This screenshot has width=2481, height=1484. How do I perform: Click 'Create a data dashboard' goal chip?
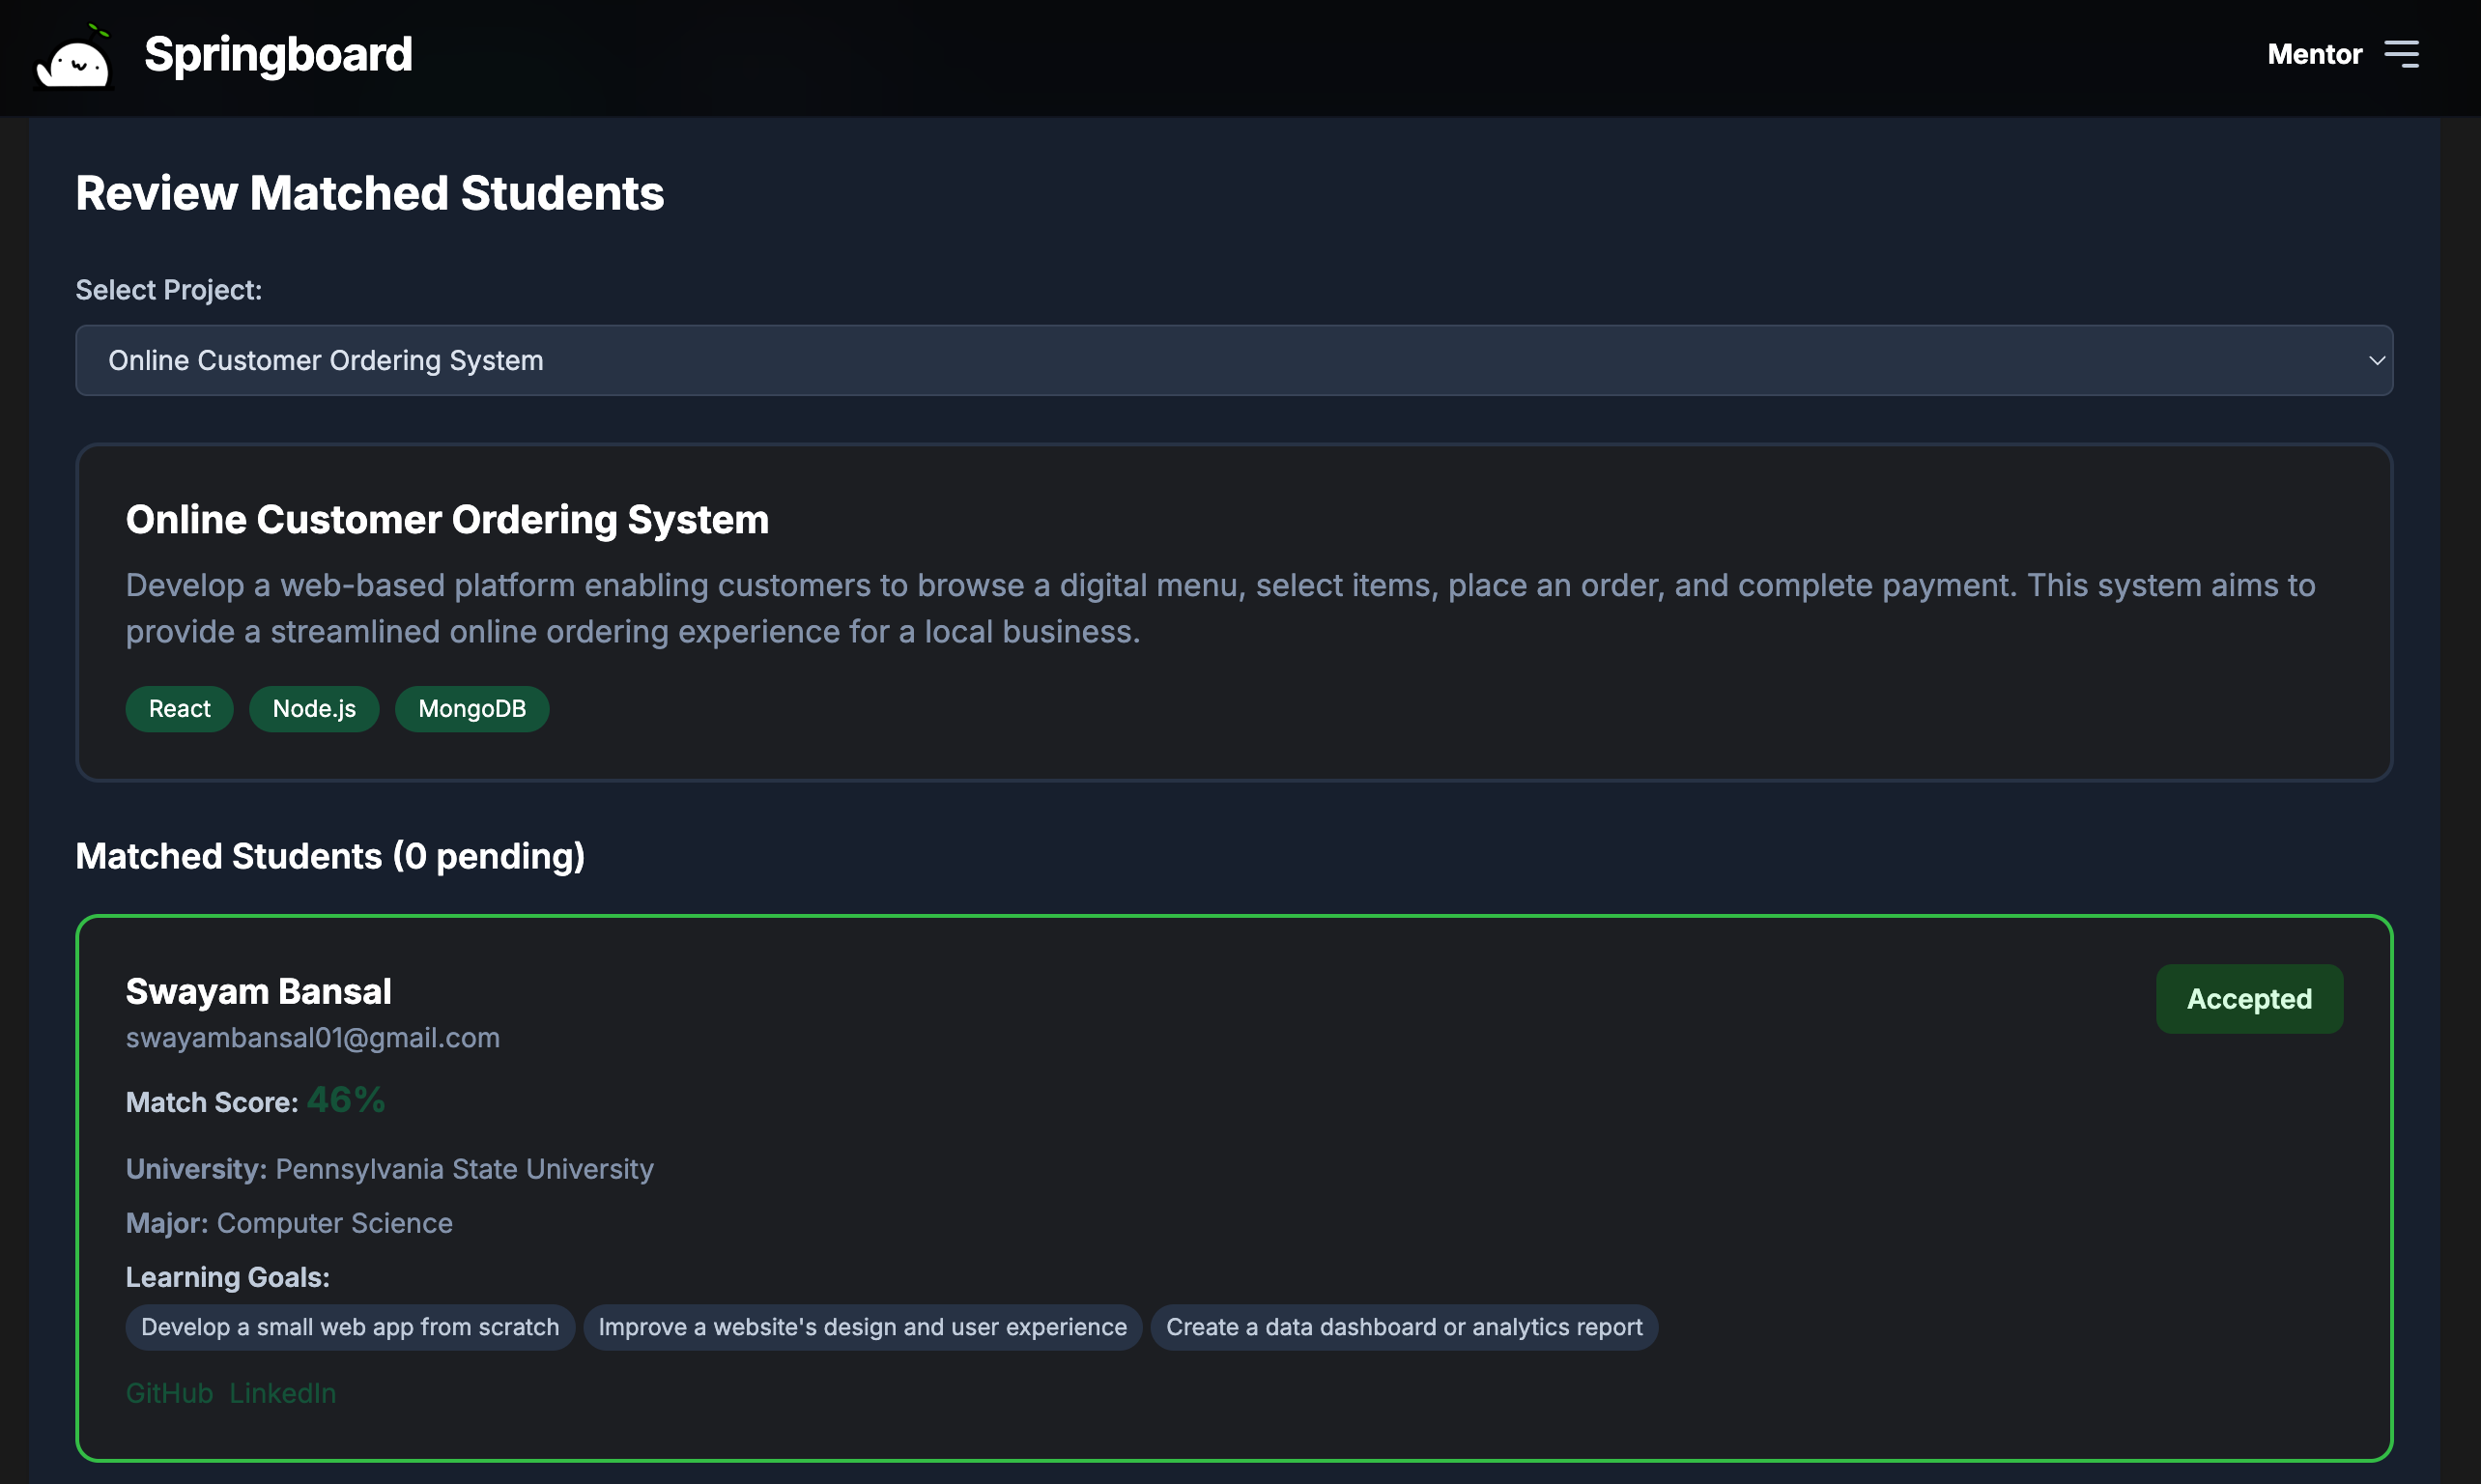pyautogui.click(x=1403, y=1326)
